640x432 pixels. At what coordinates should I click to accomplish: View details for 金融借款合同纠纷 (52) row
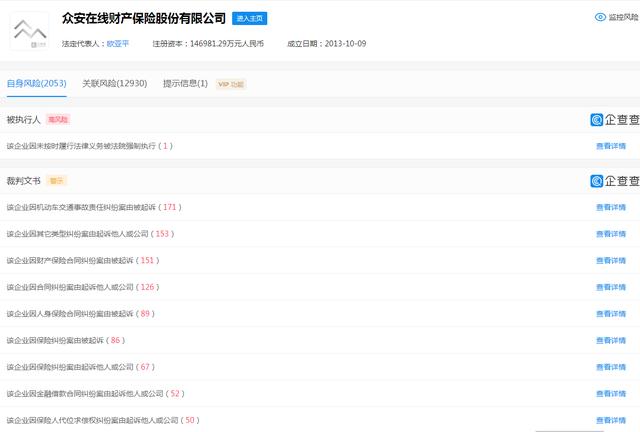tap(611, 394)
